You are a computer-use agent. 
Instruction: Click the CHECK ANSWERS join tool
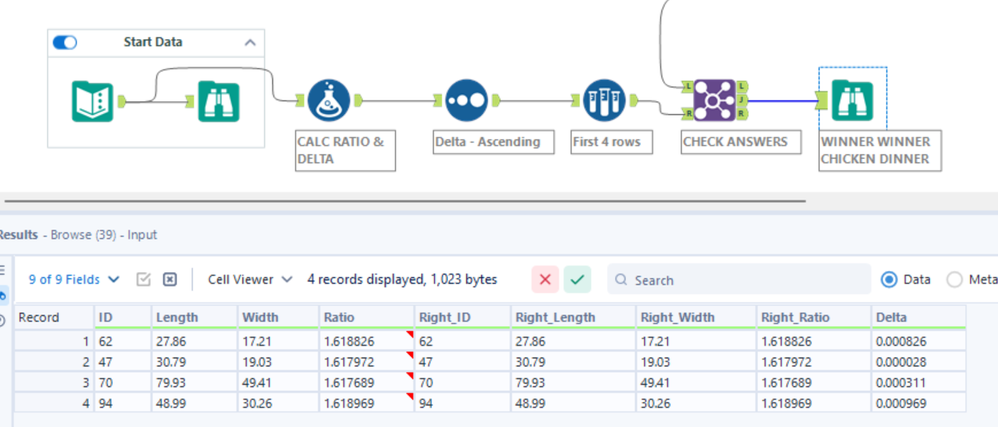713,100
